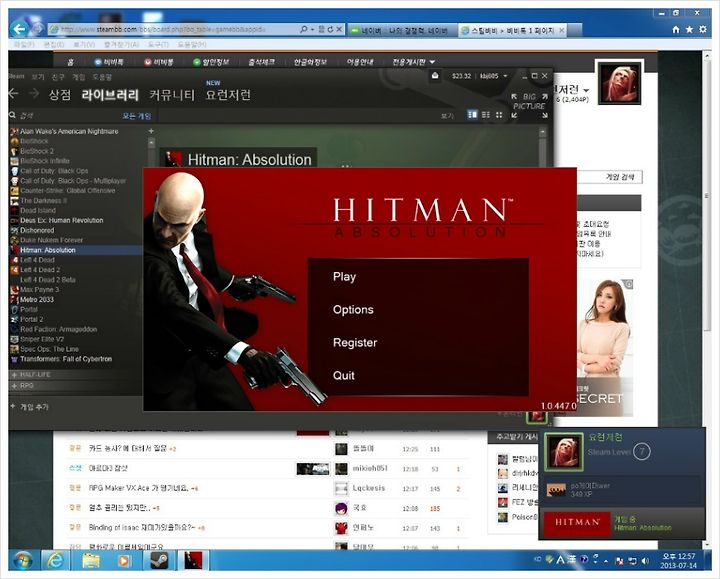Enter Steam Big Picture mode
Viewport: 720px width, 579px height.
(529, 106)
